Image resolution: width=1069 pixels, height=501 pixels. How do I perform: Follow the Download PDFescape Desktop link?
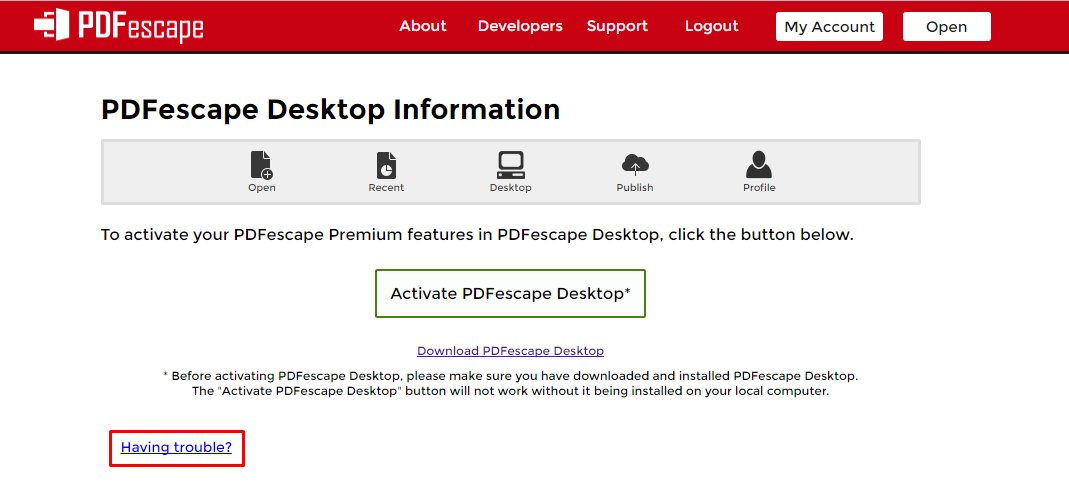(511, 351)
